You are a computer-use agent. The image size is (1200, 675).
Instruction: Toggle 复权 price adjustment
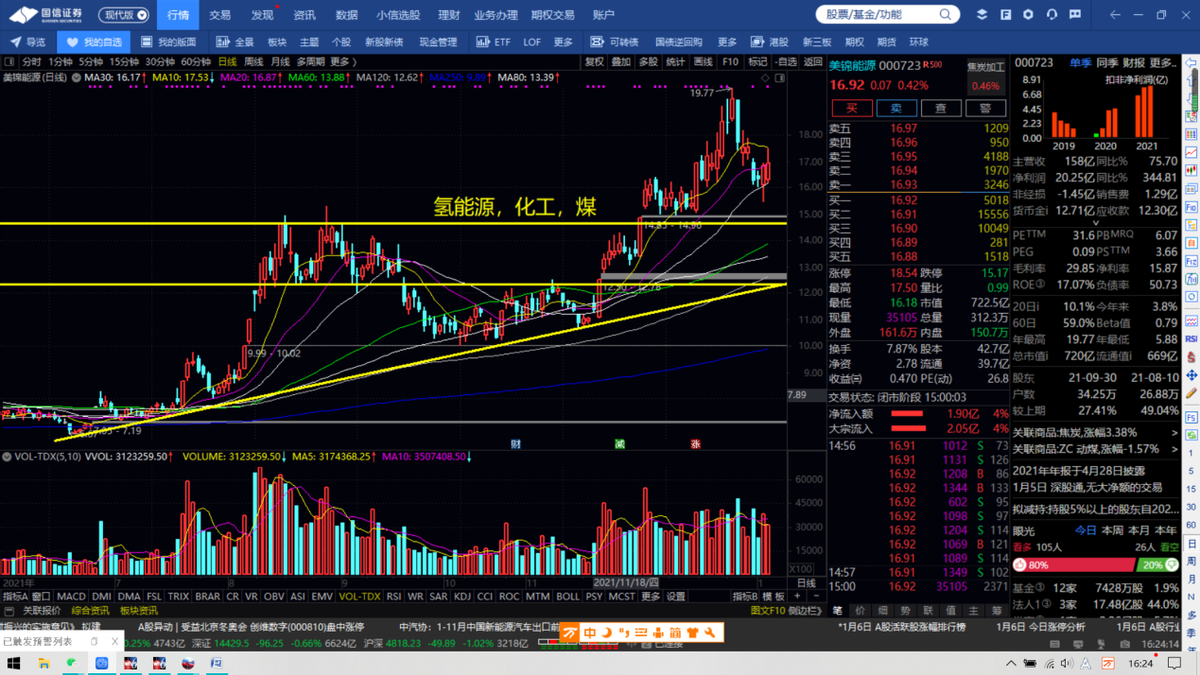pyautogui.click(x=594, y=62)
